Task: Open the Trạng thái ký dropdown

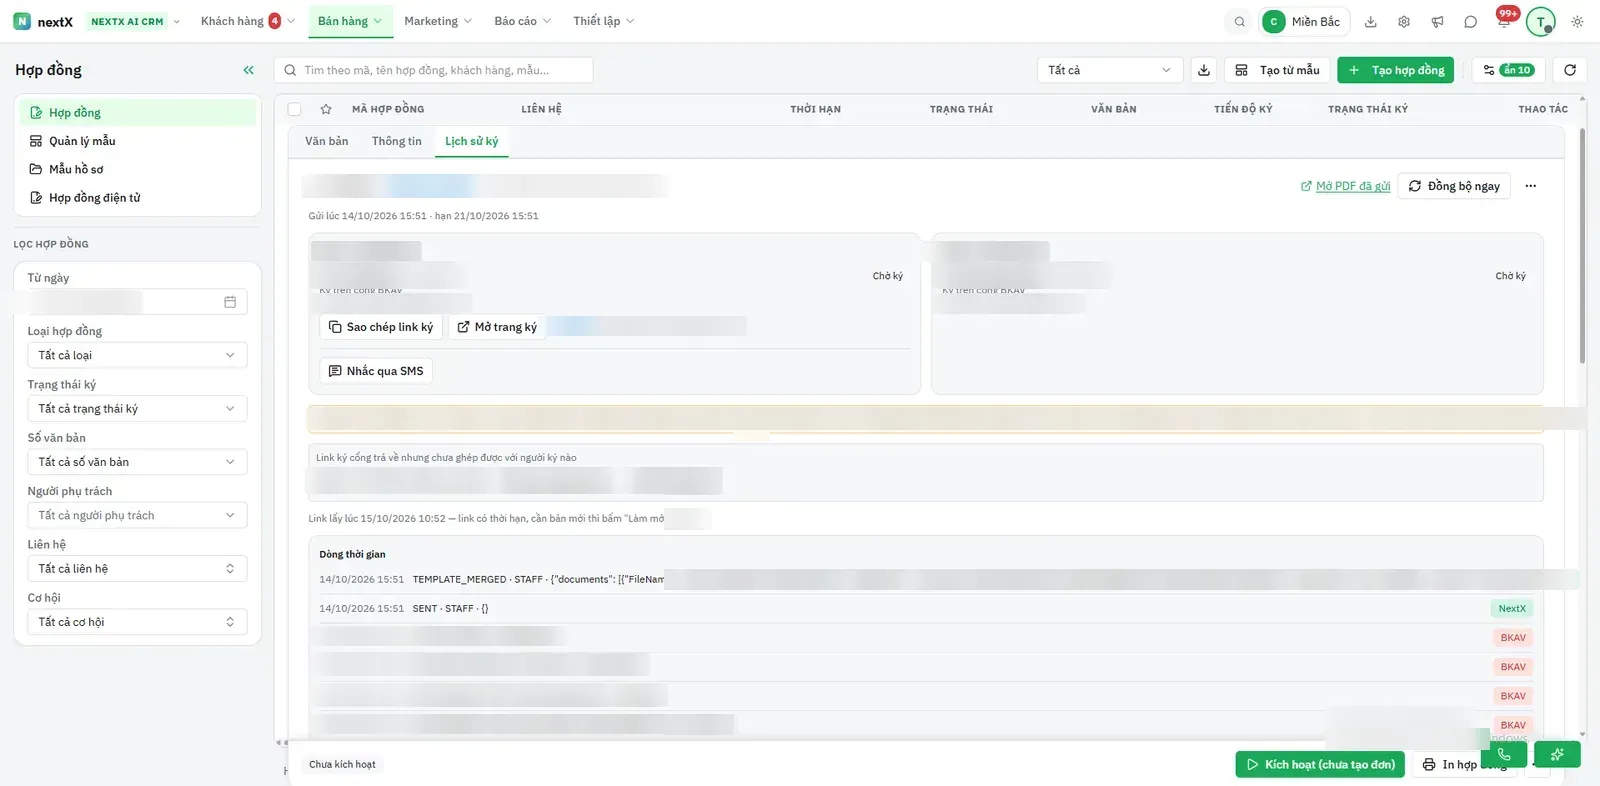Action: coord(137,408)
